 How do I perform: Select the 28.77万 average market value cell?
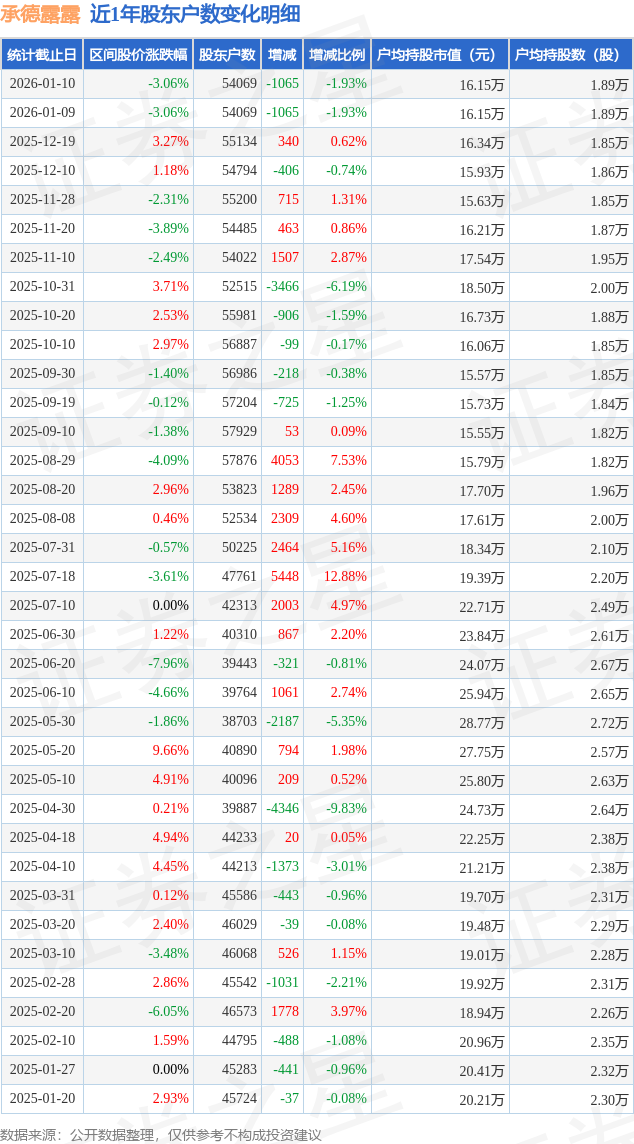click(481, 722)
